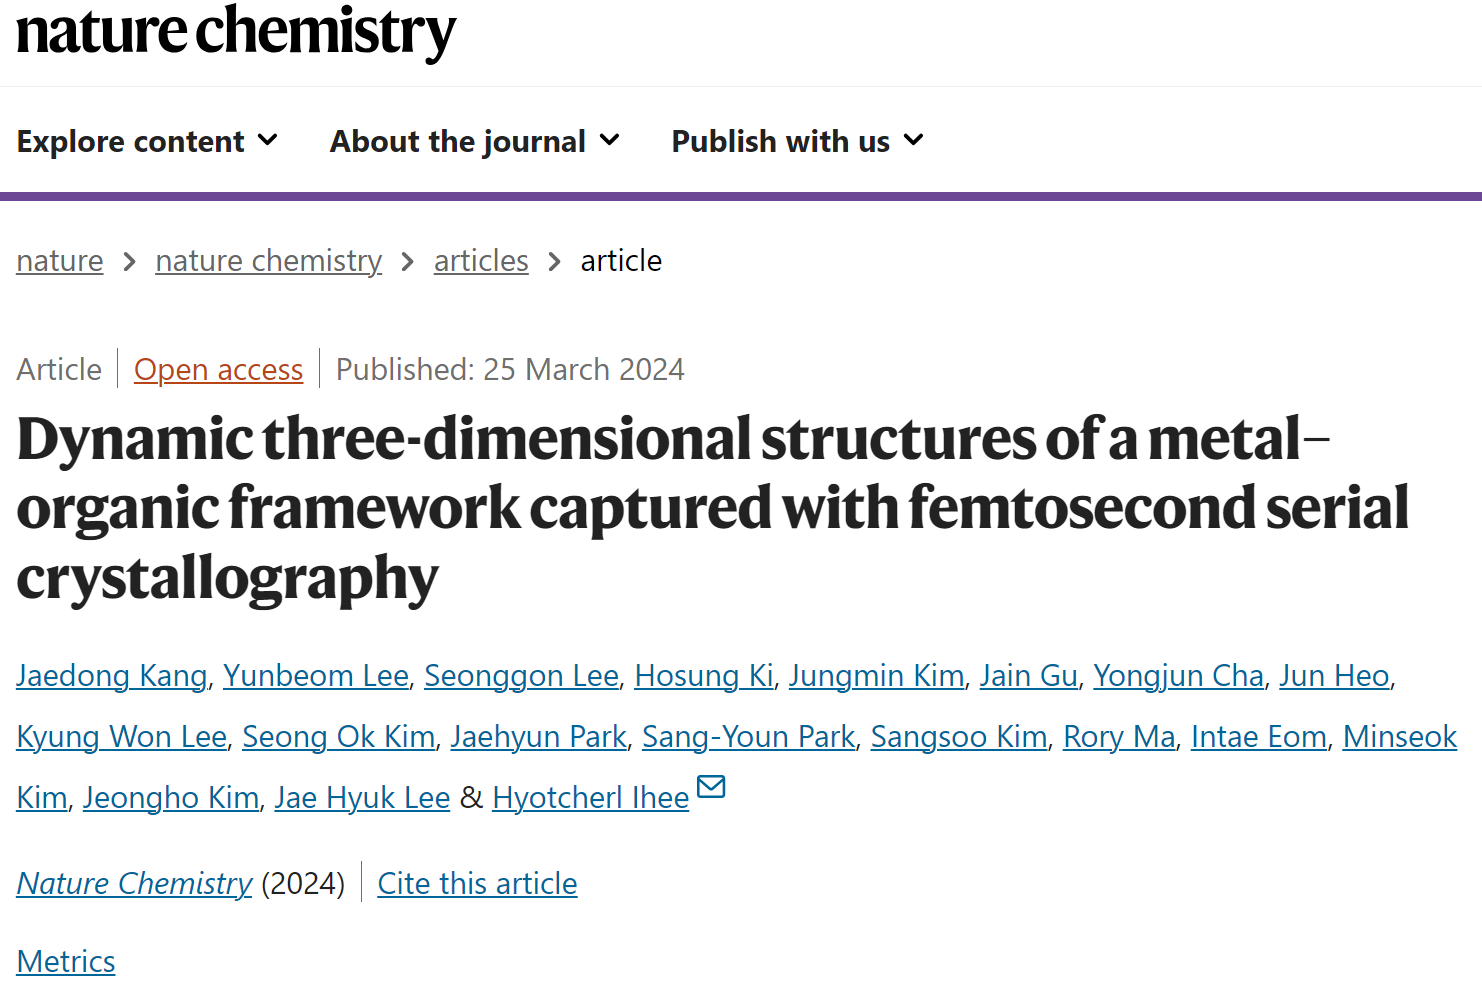Select author Hyotcherl Ihee's name

(x=591, y=798)
